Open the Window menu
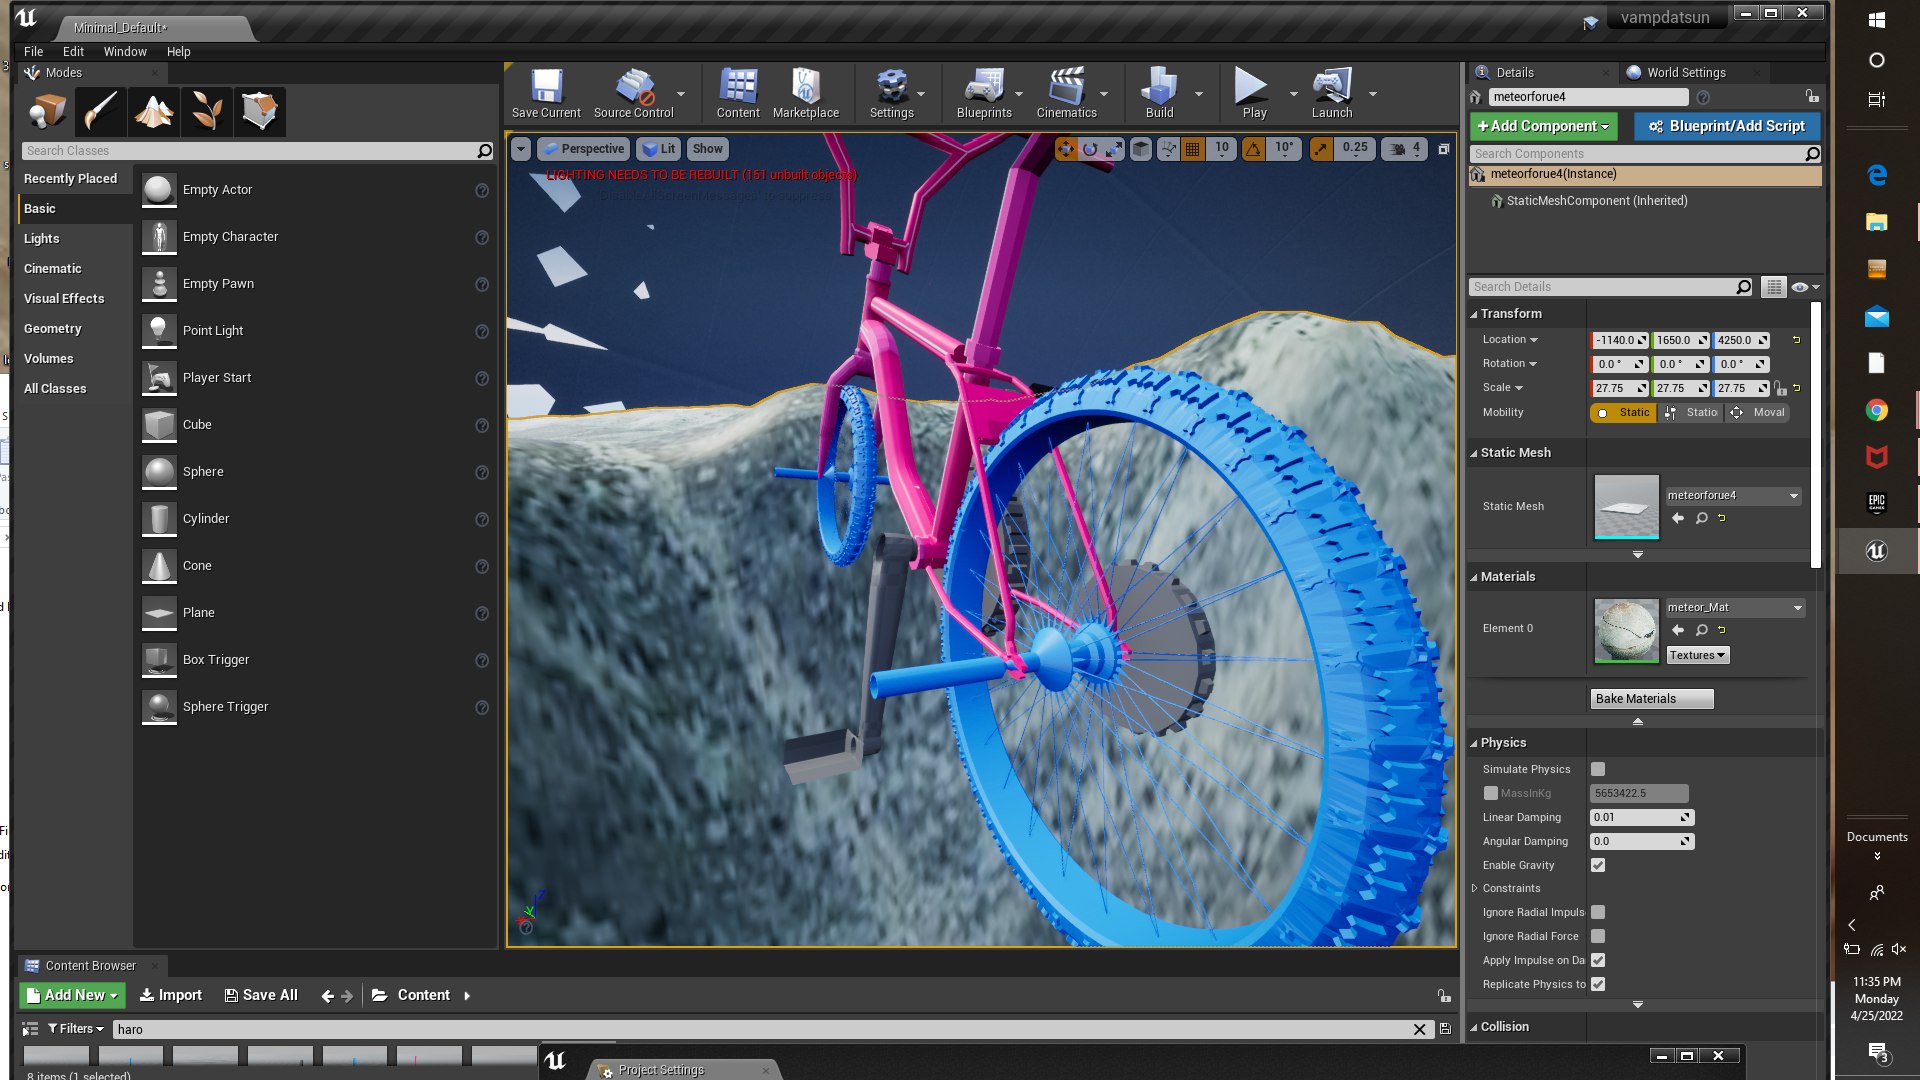This screenshot has width=1920, height=1080. click(125, 51)
